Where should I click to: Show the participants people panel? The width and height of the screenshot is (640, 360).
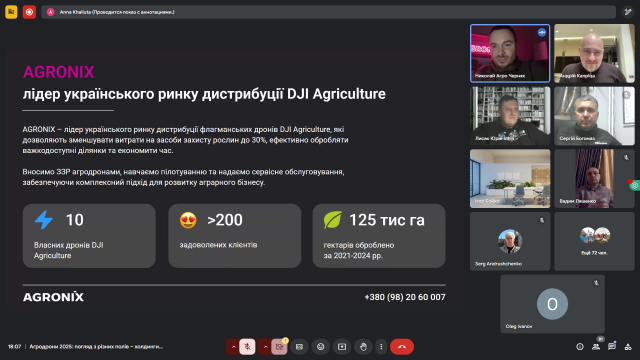[x=596, y=347]
